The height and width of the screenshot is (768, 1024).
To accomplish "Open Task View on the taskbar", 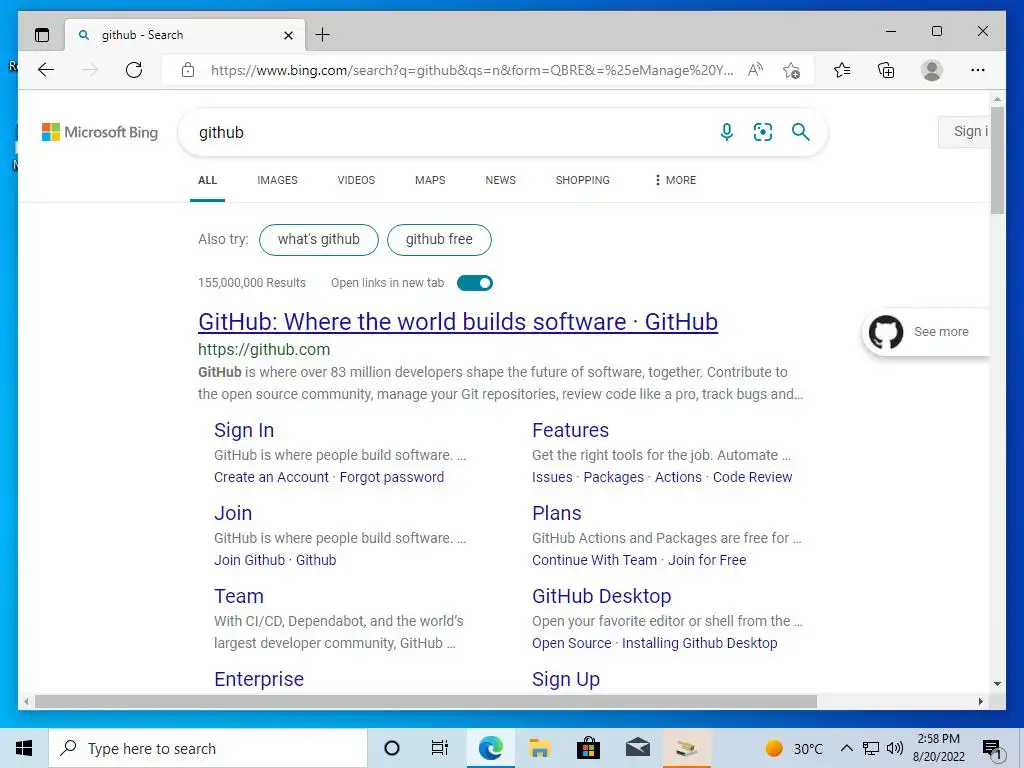I will tap(440, 748).
